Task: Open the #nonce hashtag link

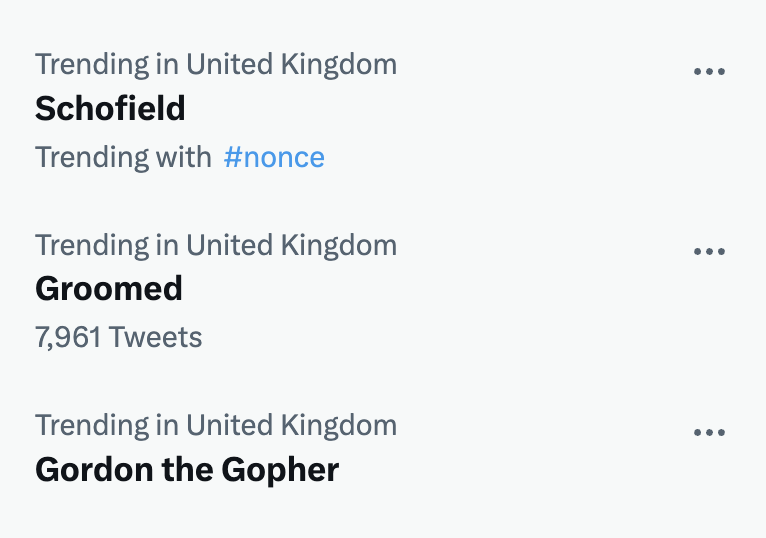Action: click(274, 157)
